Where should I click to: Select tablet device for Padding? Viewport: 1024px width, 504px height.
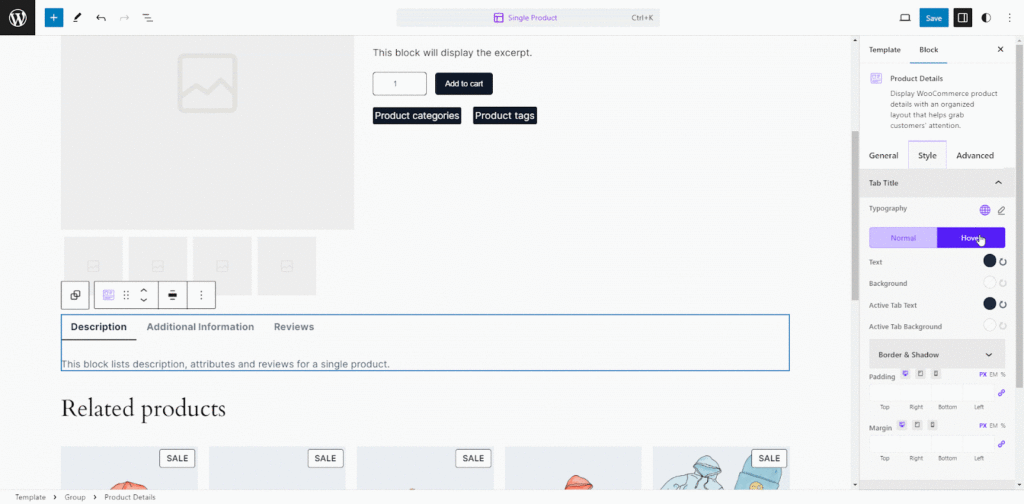(x=920, y=373)
